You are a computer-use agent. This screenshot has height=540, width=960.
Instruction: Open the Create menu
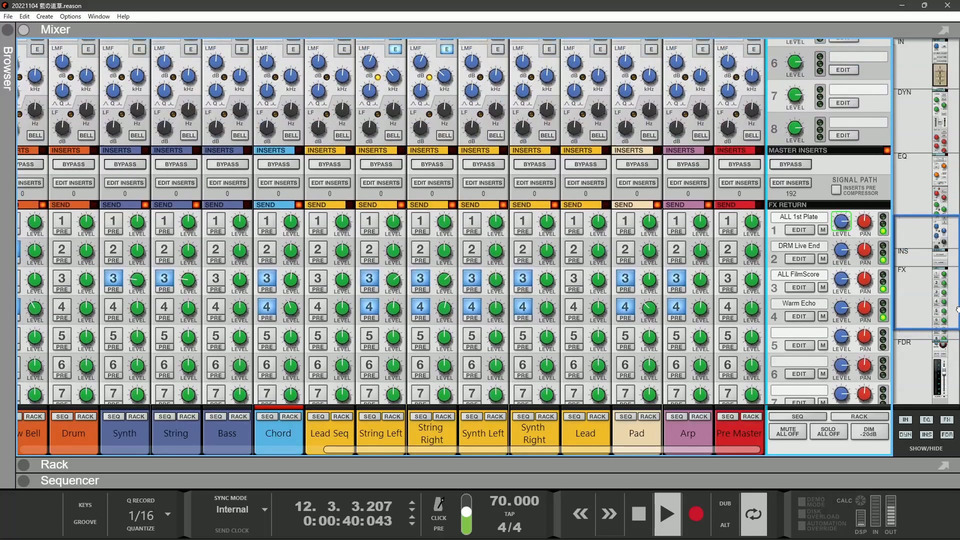[x=45, y=16]
